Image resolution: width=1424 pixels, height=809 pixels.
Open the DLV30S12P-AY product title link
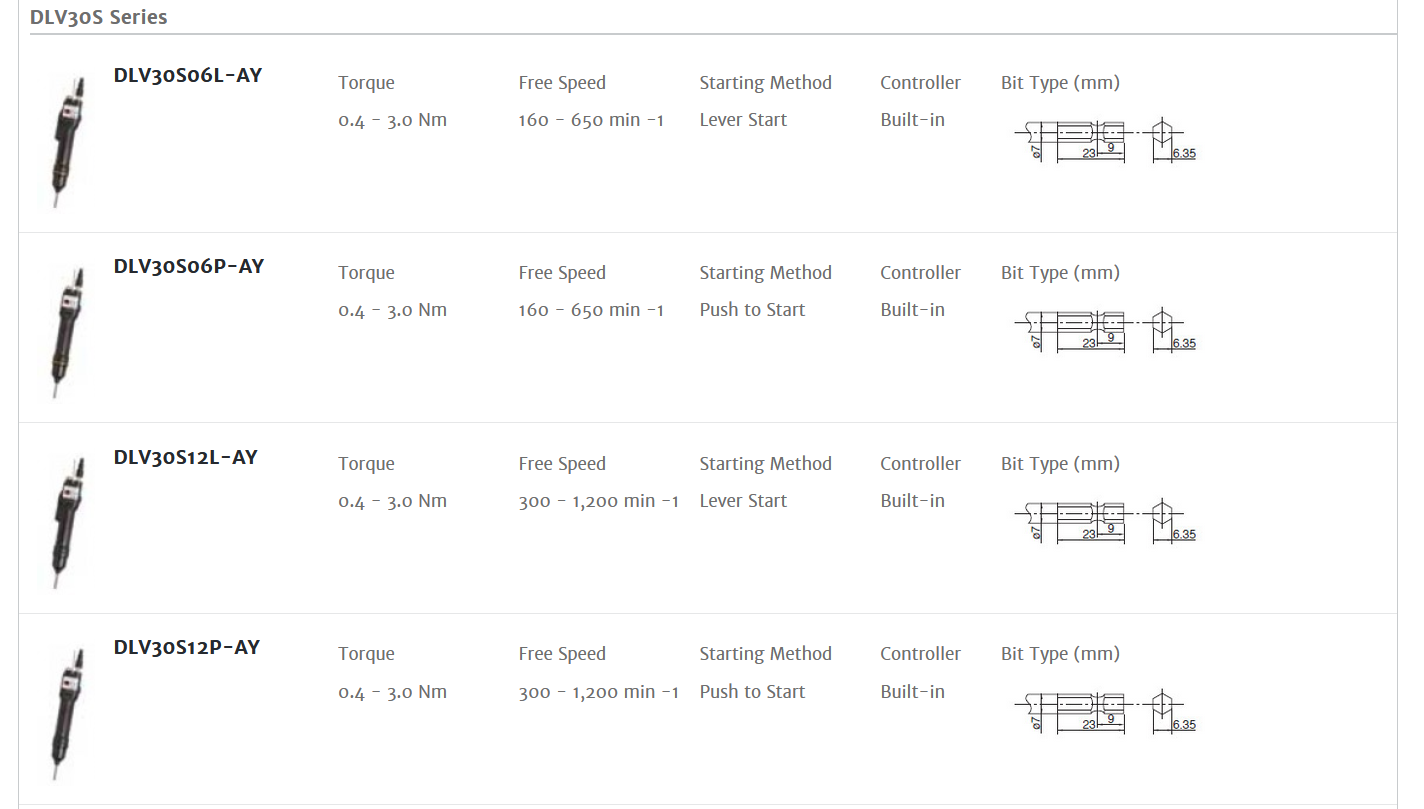coord(187,647)
